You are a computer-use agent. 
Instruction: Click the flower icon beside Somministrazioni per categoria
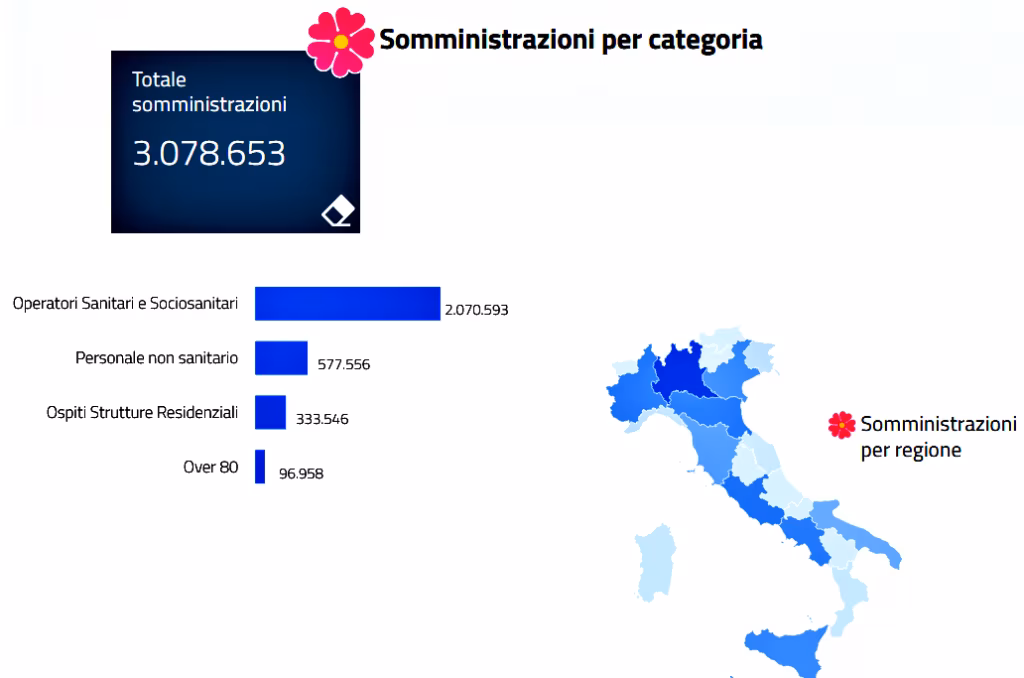[x=340, y=41]
